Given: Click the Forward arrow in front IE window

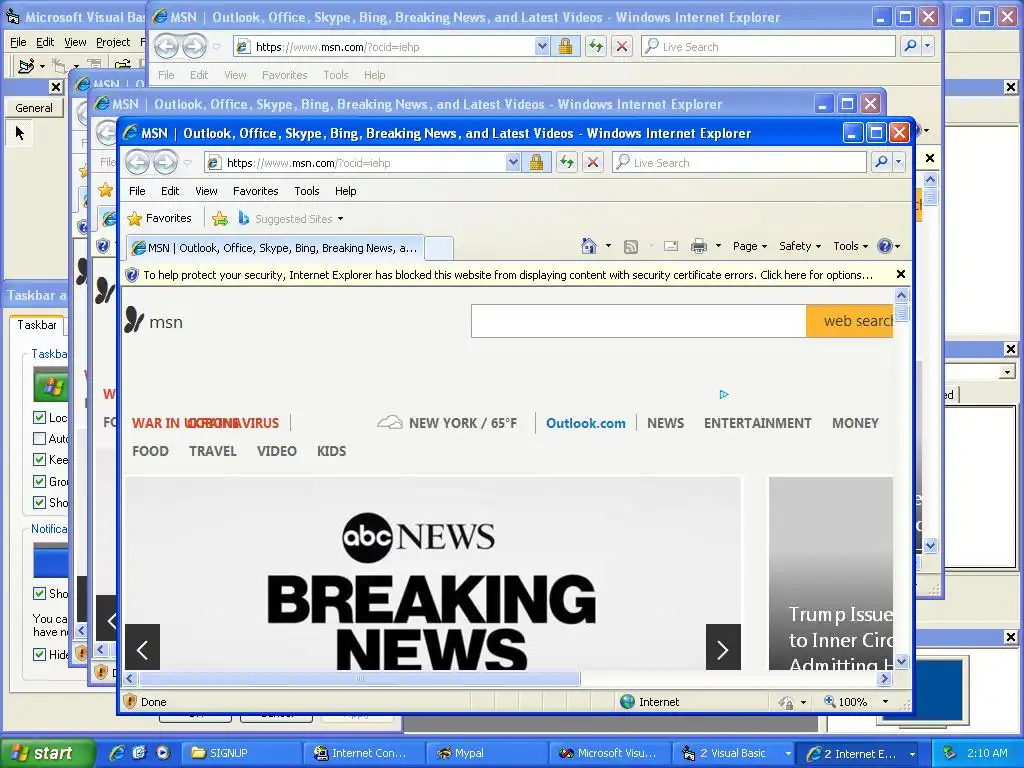Looking at the screenshot, I should pos(165,163).
